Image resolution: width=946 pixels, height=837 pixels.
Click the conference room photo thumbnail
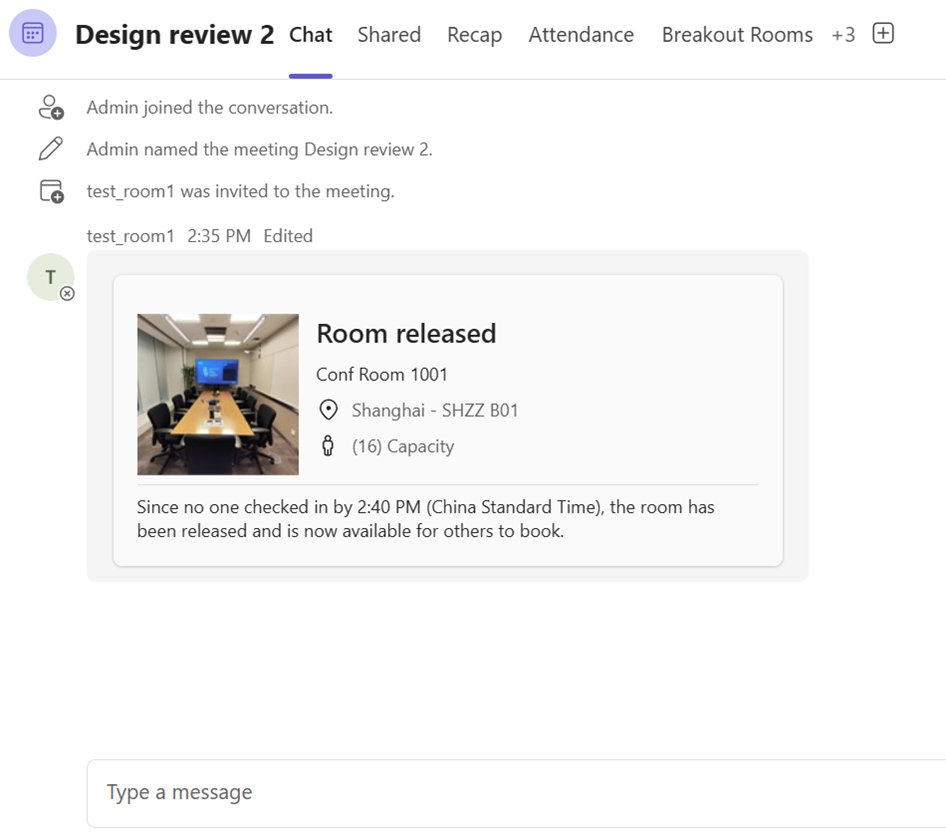tap(217, 394)
